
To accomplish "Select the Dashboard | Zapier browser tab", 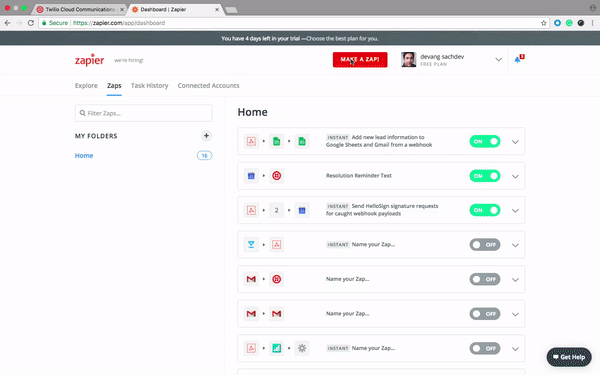I will coord(175,9).
